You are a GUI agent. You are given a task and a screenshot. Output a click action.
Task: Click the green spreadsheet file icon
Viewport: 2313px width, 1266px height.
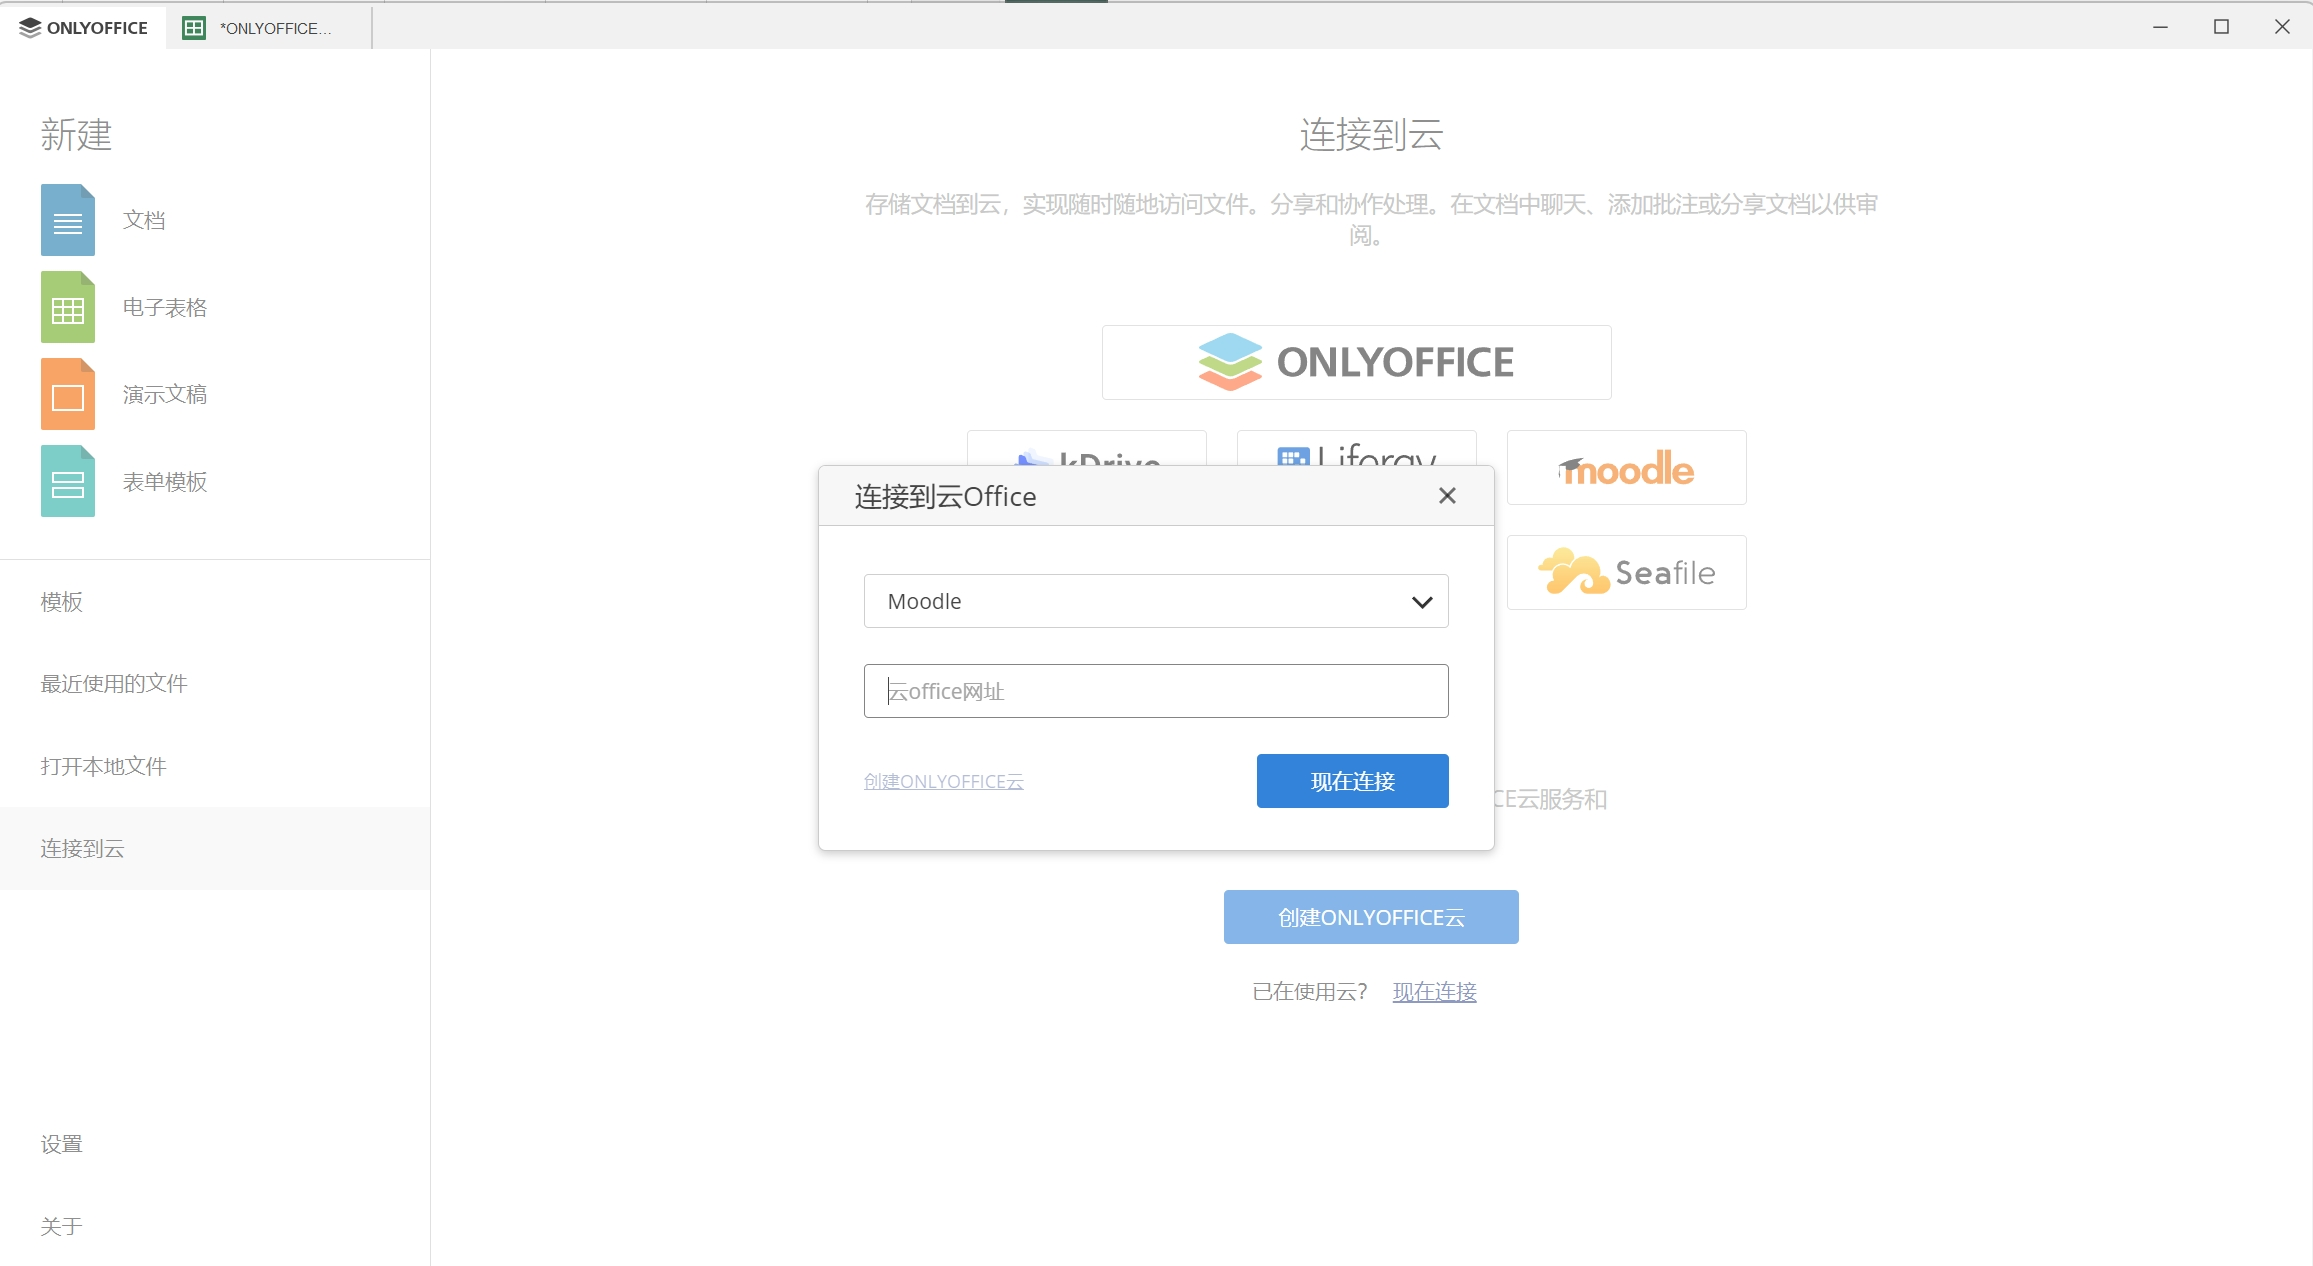pyautogui.click(x=68, y=307)
